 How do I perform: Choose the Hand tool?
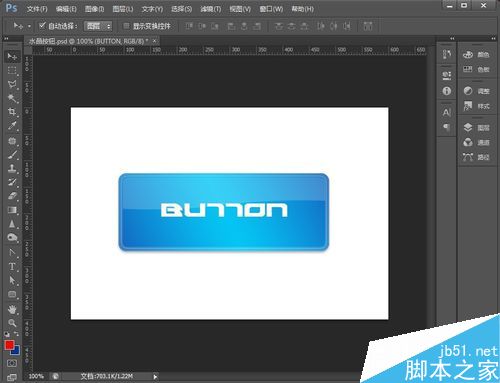pos(12,309)
